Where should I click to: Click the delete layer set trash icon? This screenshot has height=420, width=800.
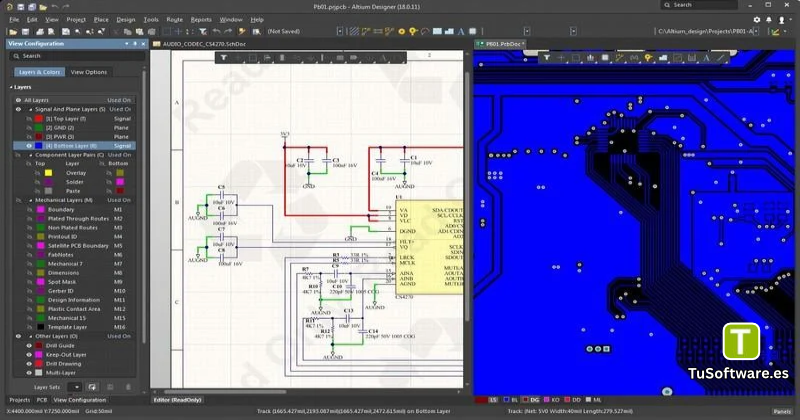pyautogui.click(x=128, y=387)
